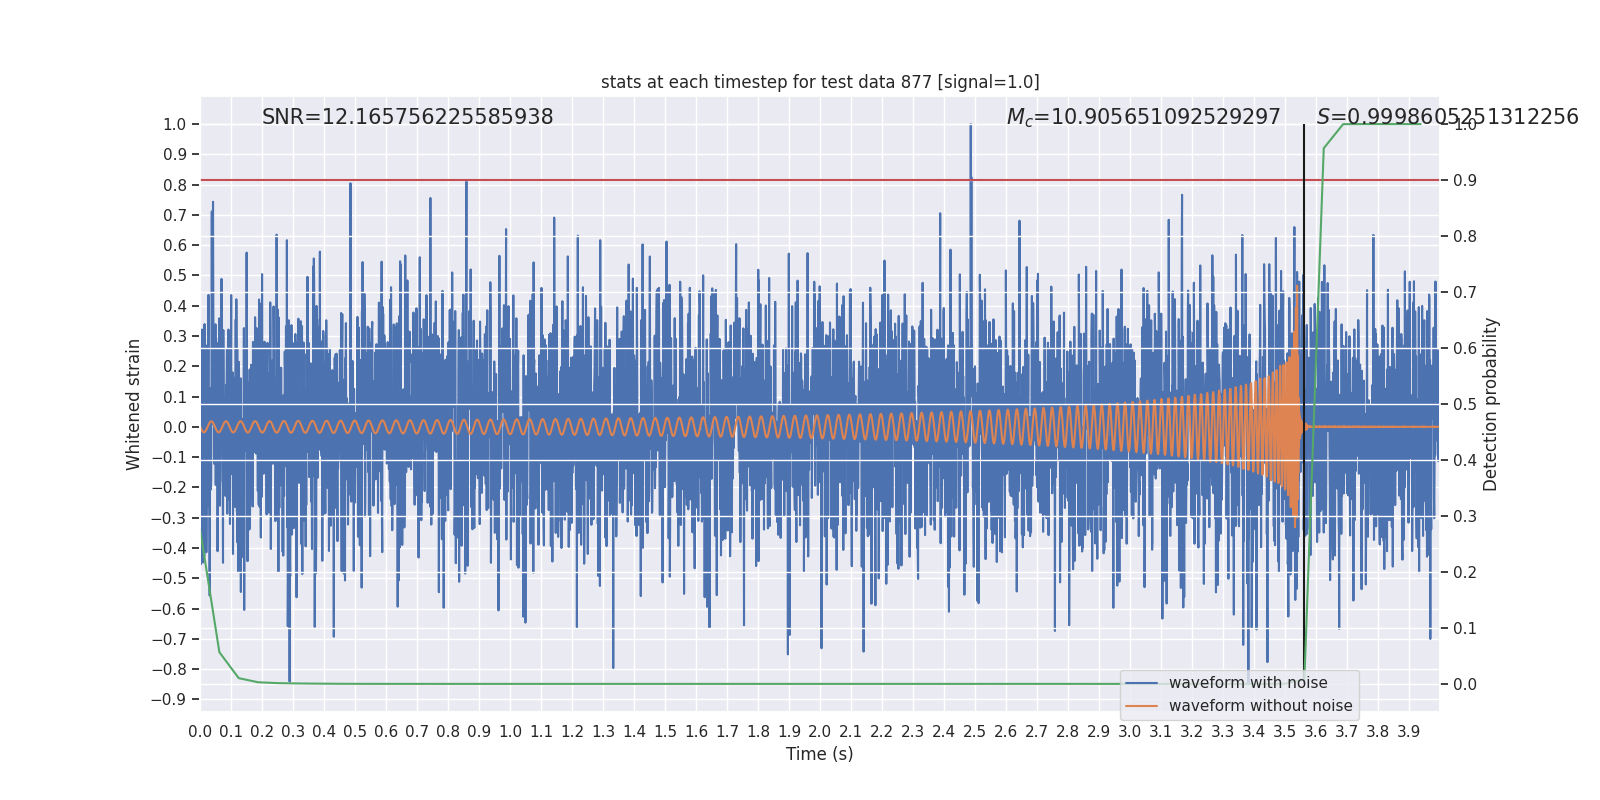Select the 0.2 tick on the Detection probability axis
1600x800 pixels.
tap(1465, 573)
